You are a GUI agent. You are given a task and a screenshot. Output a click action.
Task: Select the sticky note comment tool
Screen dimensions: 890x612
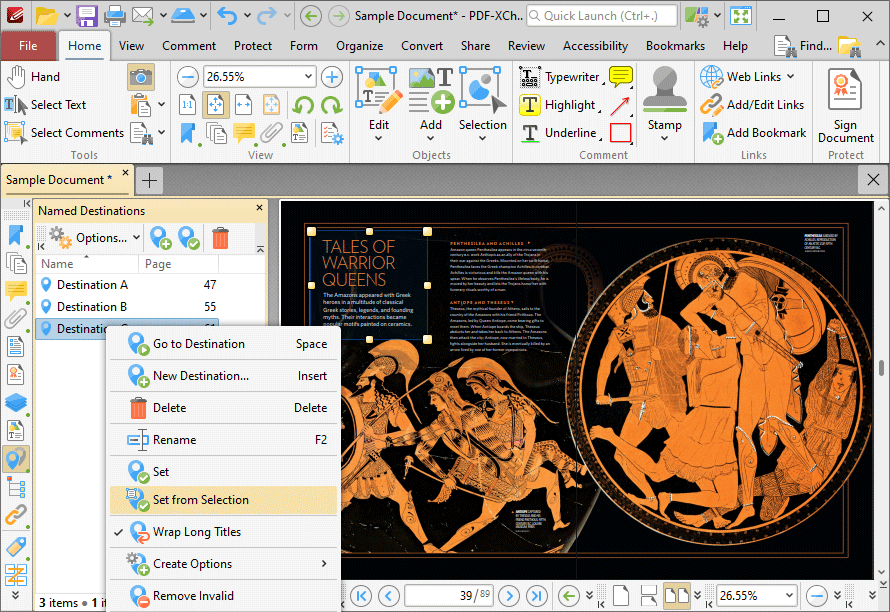pyautogui.click(x=620, y=77)
